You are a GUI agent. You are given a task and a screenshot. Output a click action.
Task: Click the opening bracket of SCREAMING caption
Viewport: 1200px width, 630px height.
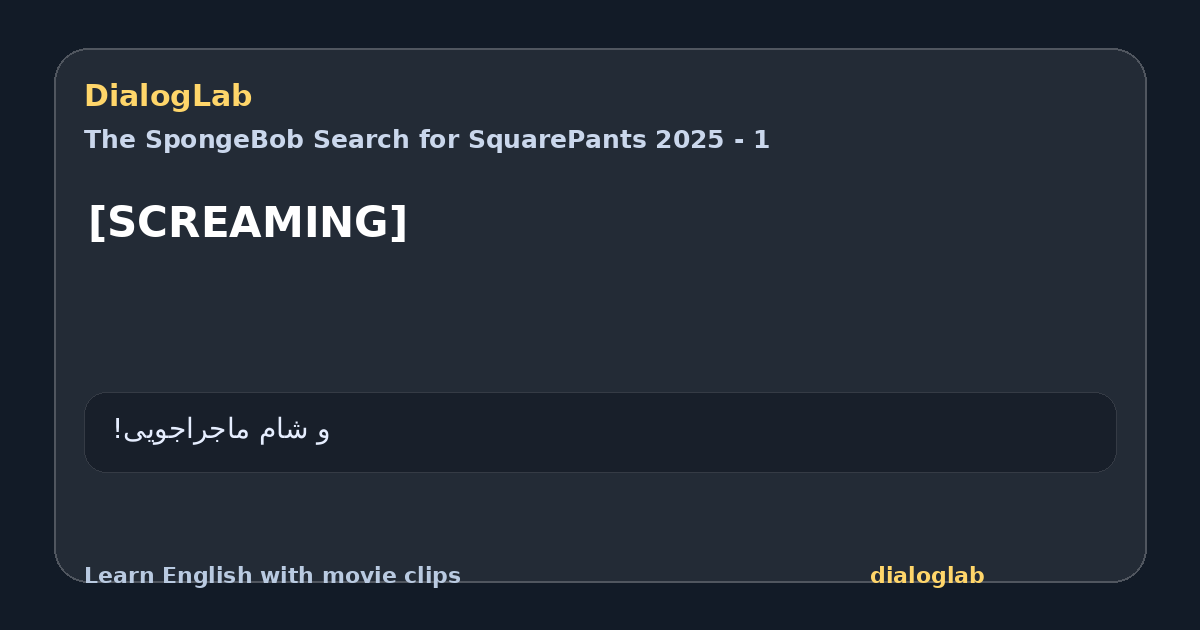tap(95, 222)
